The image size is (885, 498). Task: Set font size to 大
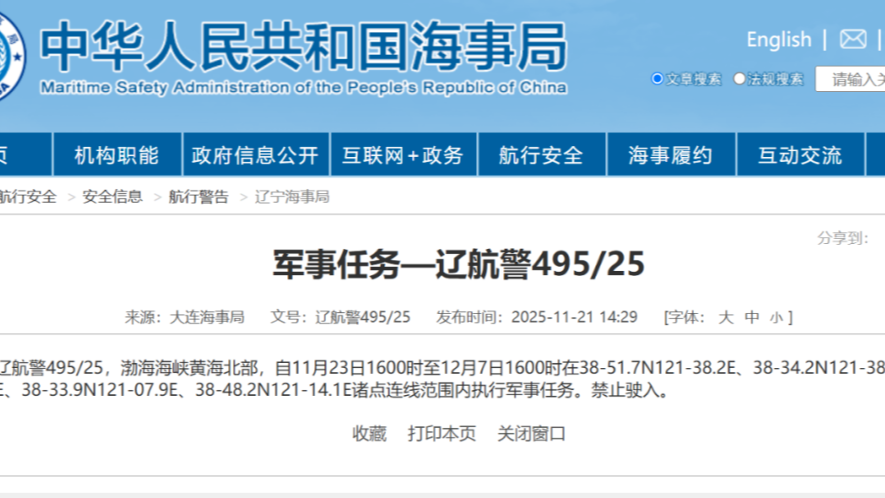point(726,317)
